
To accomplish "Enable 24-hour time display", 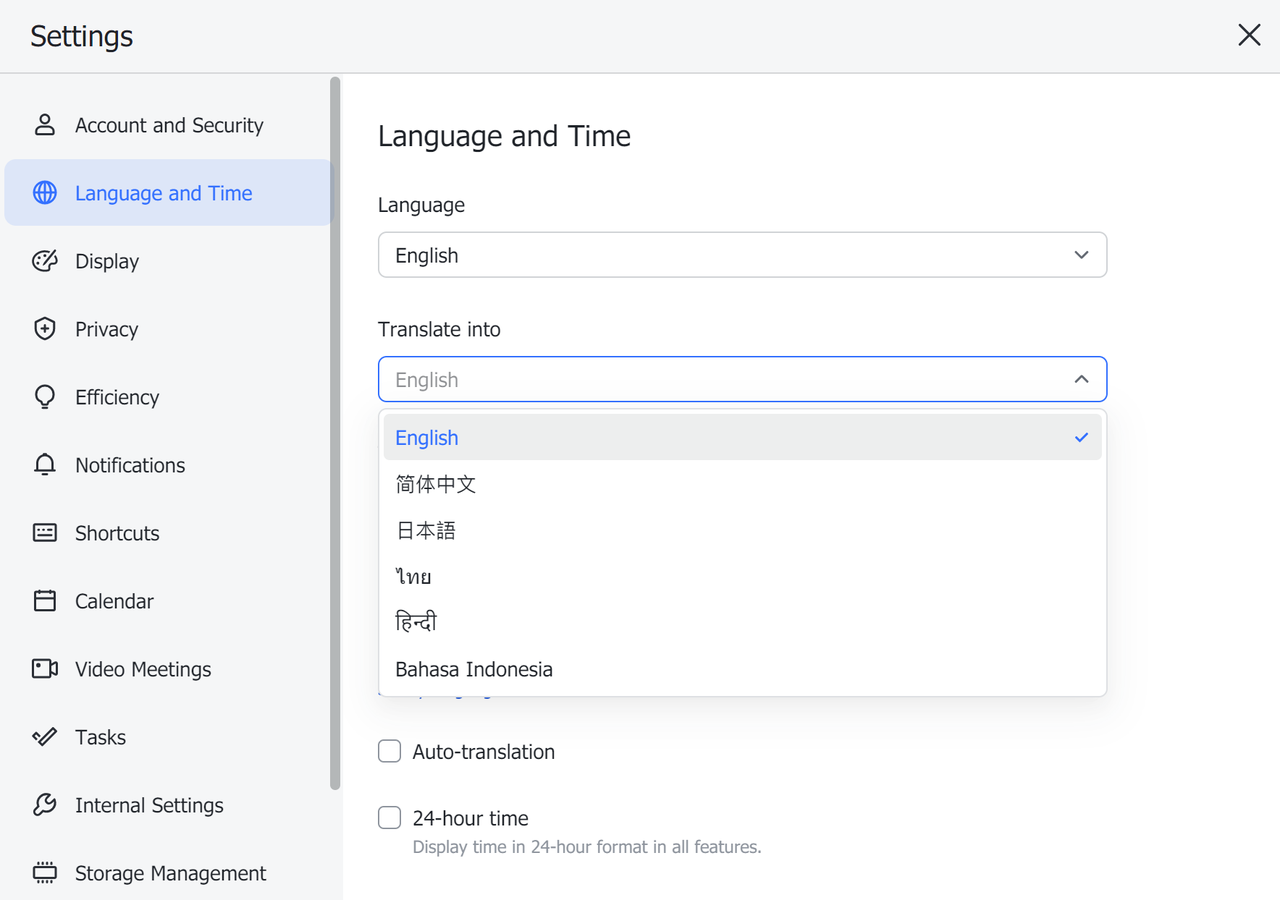I will click(x=389, y=817).
